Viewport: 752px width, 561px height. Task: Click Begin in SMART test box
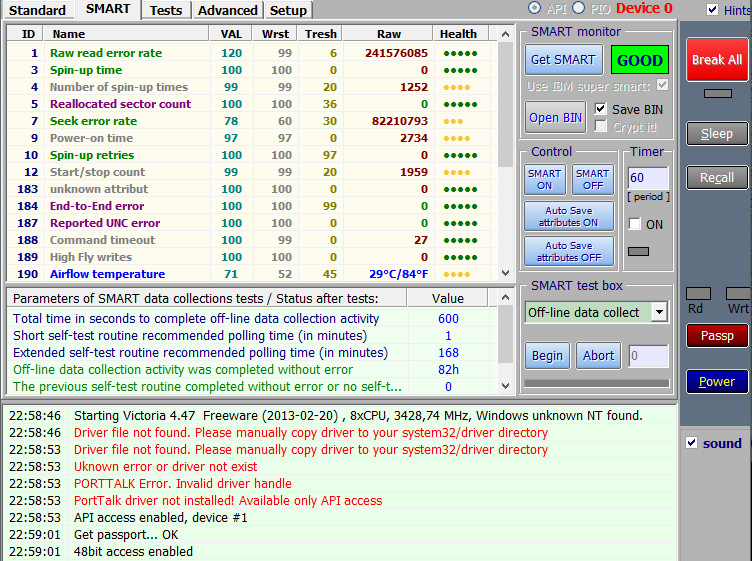pyautogui.click(x=547, y=356)
